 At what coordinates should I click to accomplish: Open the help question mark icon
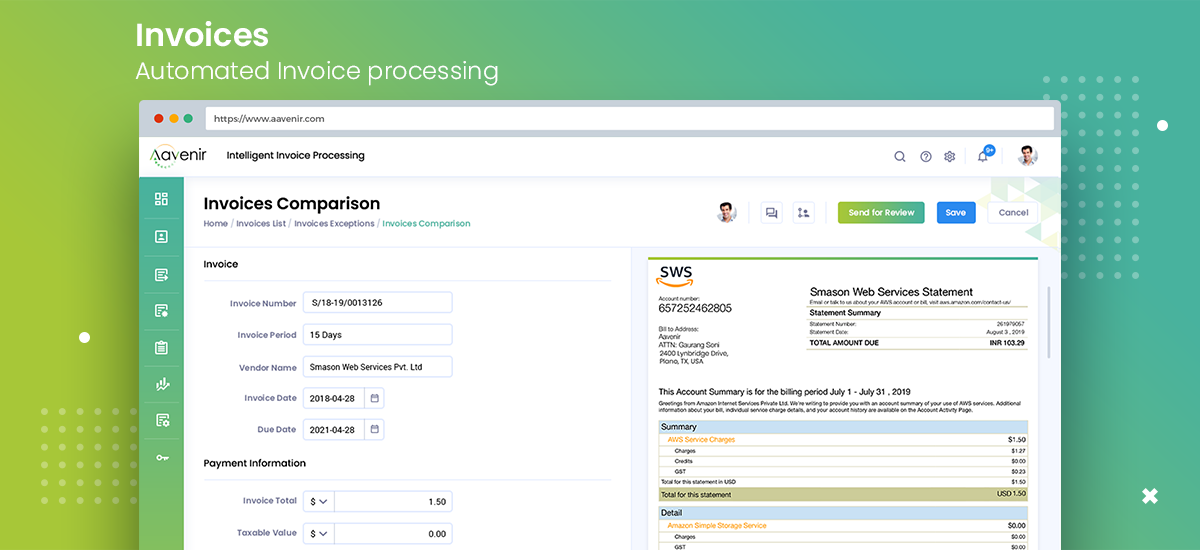[926, 156]
